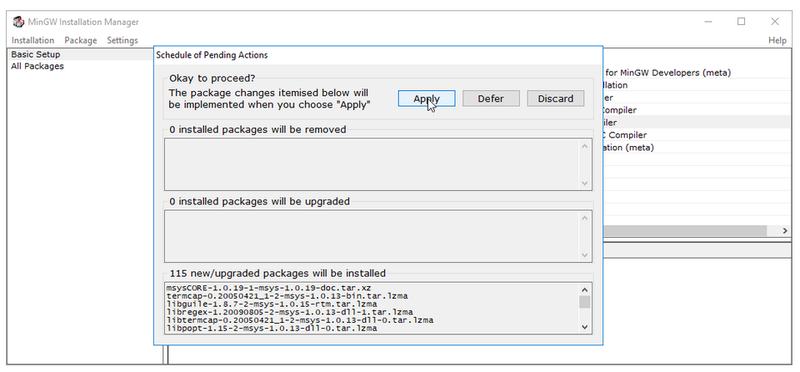Select Basic Setup in the left pane
The height and width of the screenshot is (372, 800).
point(36,55)
